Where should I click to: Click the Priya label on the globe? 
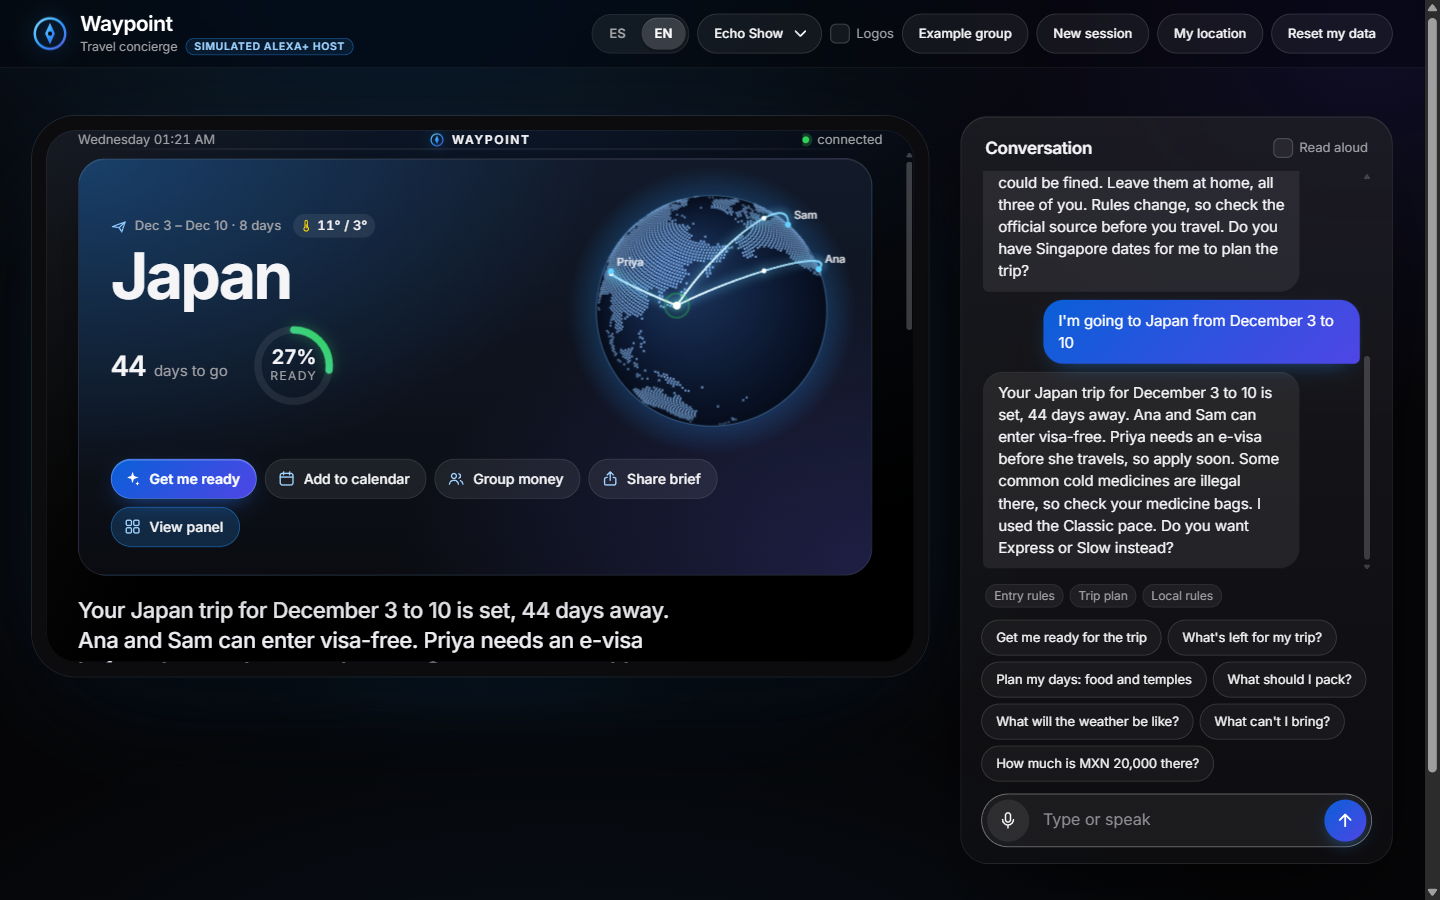[x=630, y=262]
